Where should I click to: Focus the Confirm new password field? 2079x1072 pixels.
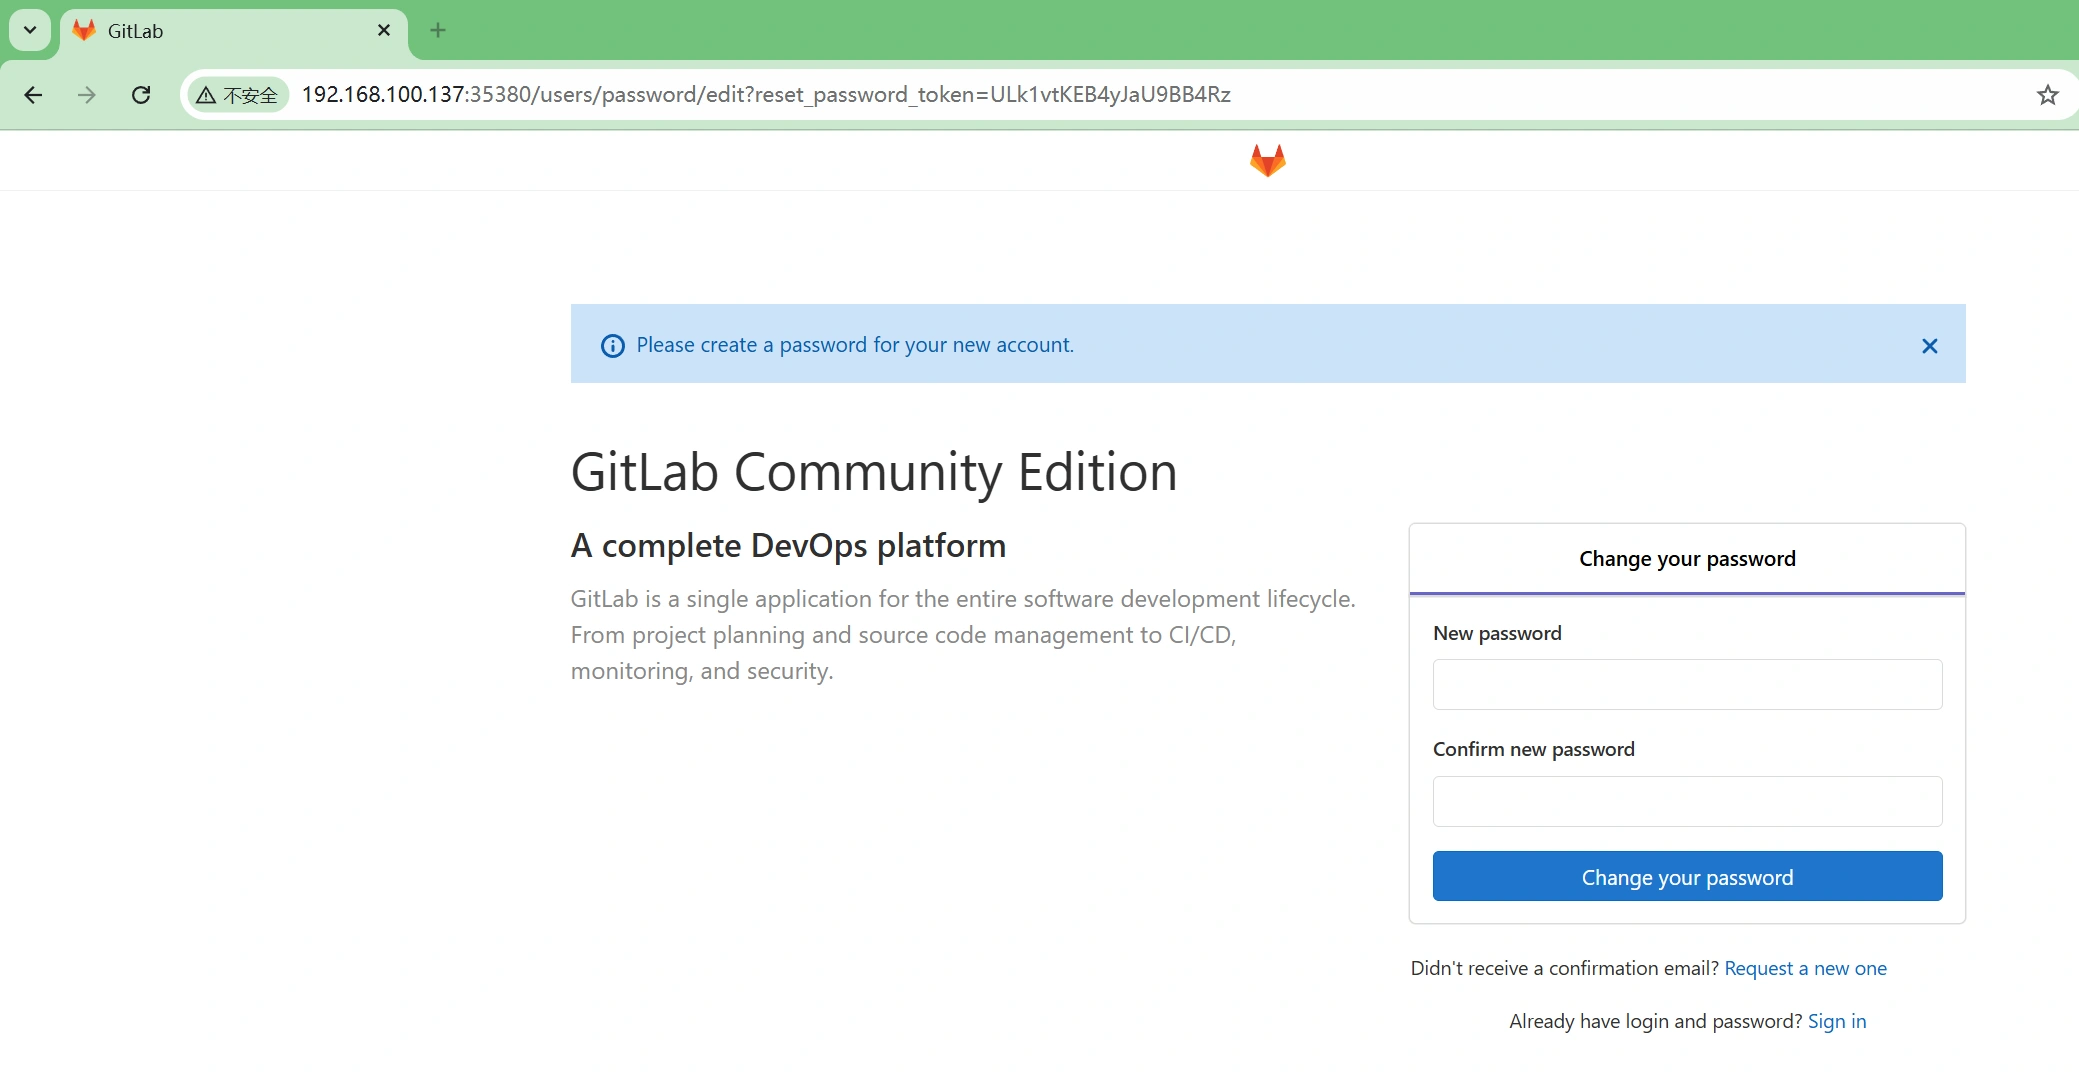pyautogui.click(x=1686, y=801)
